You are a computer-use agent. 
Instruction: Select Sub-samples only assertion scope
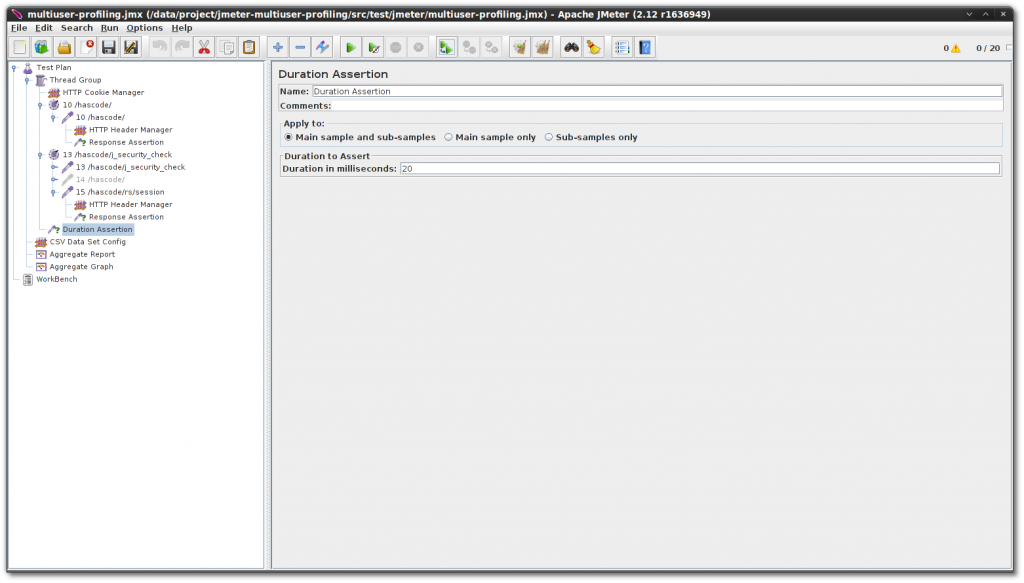[x=548, y=137]
